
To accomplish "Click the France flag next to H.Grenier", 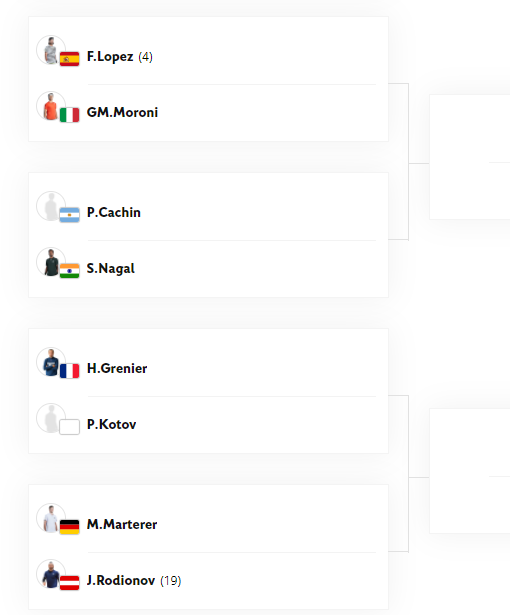I will (69, 371).
